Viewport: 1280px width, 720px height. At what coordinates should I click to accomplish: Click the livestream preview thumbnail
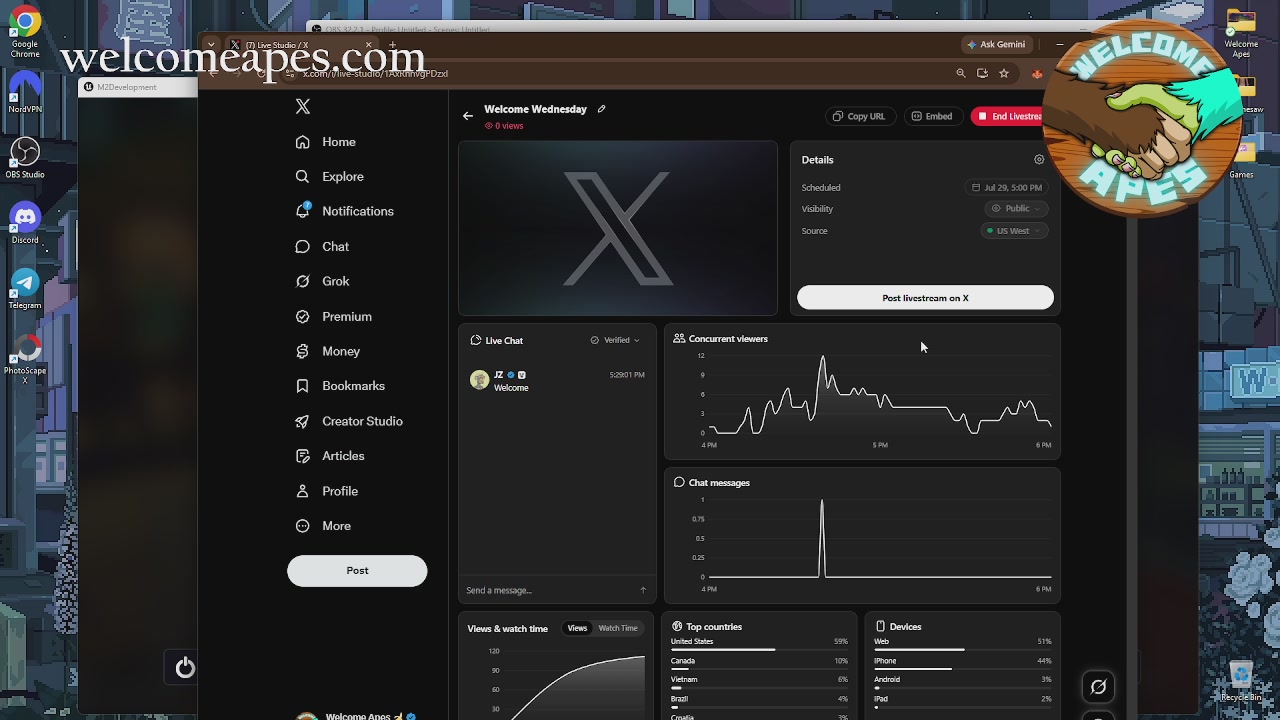pos(618,228)
